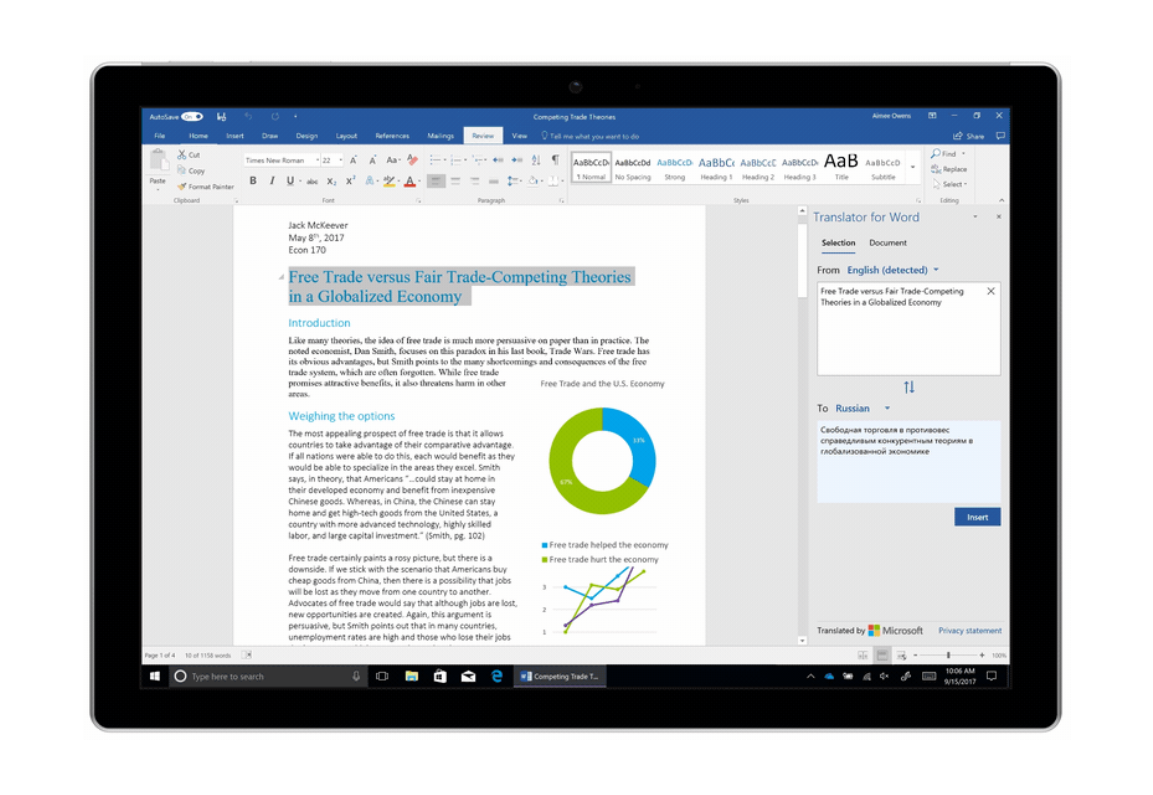
Task: Show paragraph marks with the pilcrow icon
Action: point(555,160)
